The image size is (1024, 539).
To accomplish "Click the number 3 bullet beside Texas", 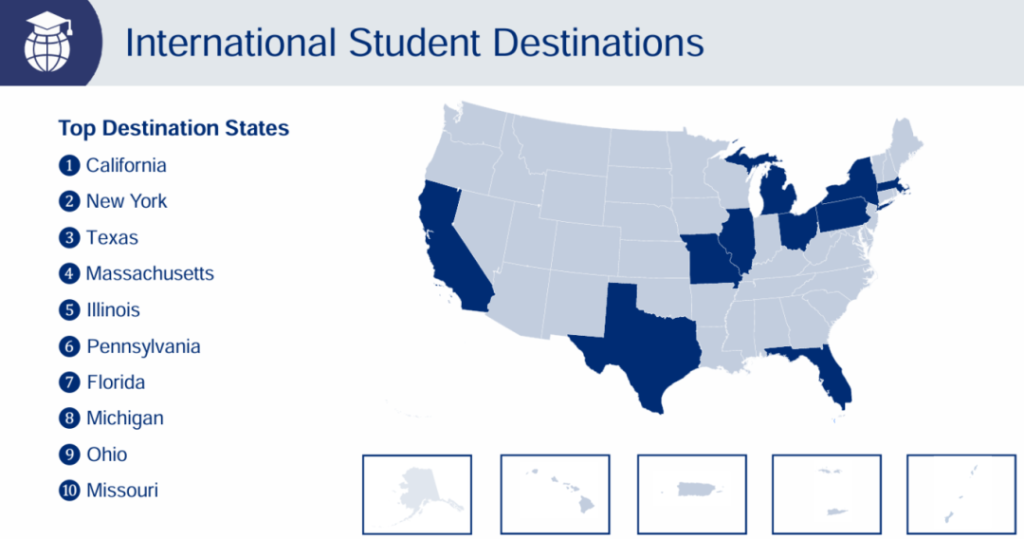I will click(68, 238).
